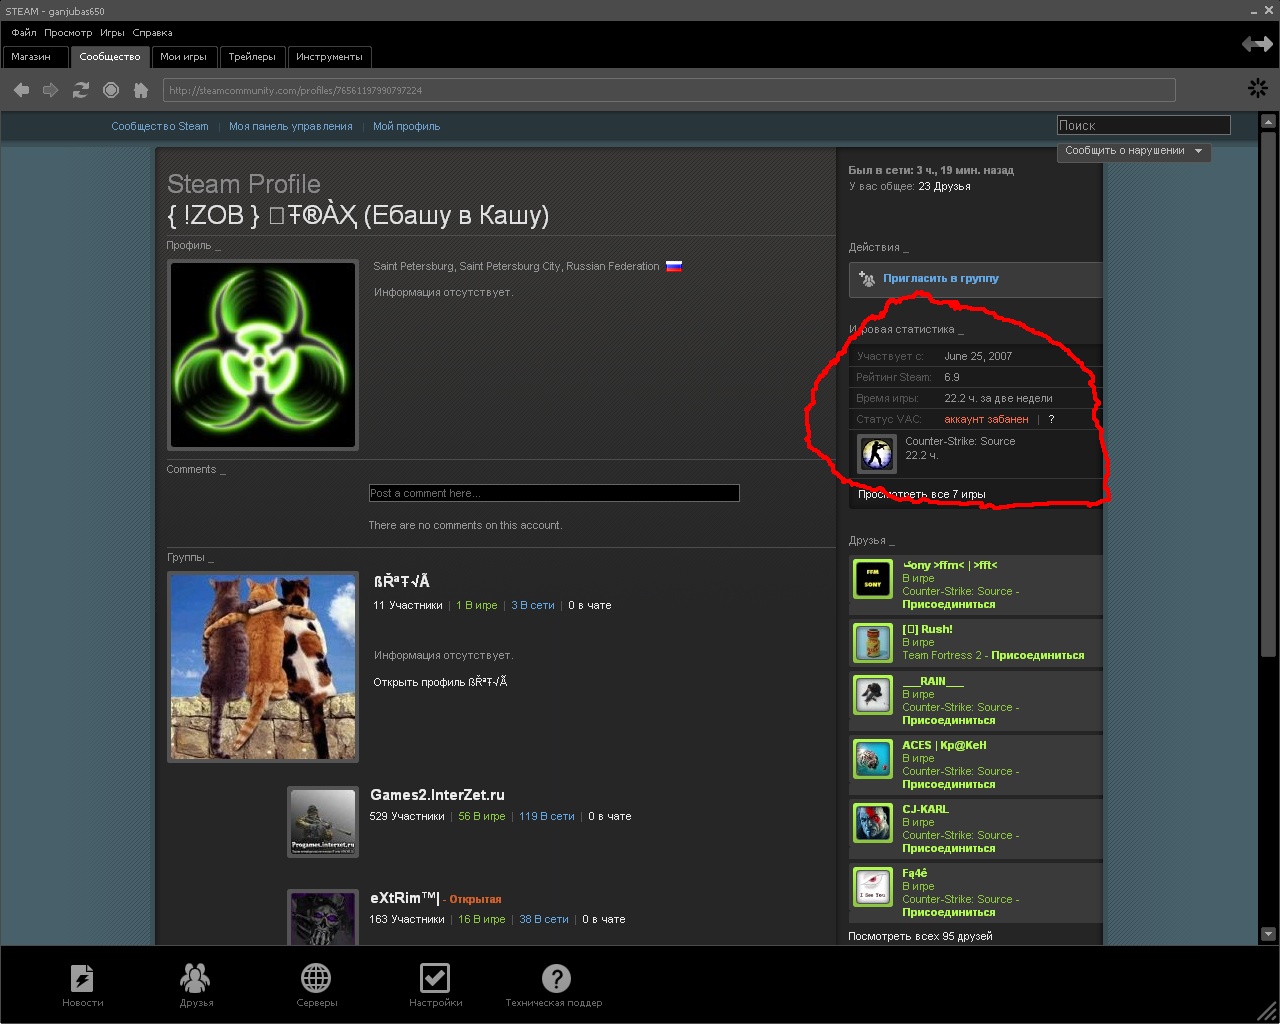Open Новости in the bottom bar

pyautogui.click(x=82, y=985)
